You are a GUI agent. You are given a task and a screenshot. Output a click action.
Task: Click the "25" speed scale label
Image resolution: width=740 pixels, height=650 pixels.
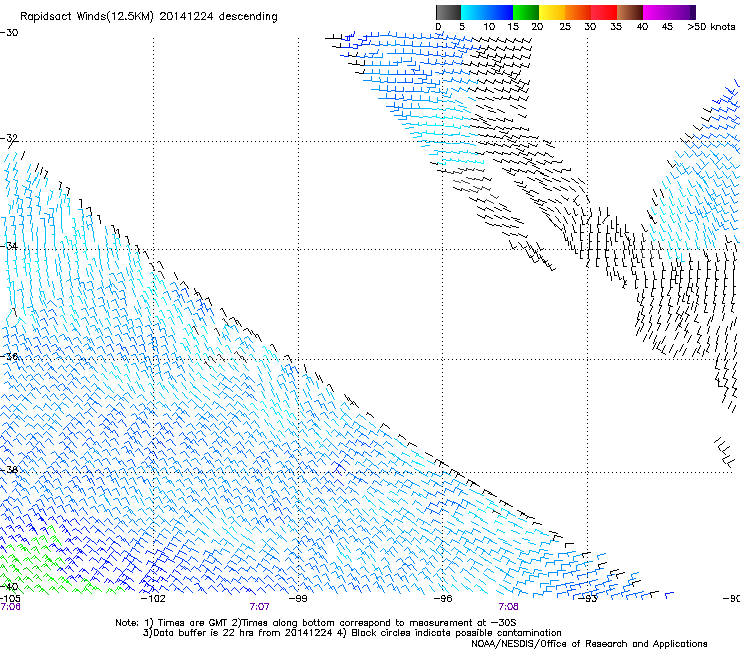tap(565, 27)
